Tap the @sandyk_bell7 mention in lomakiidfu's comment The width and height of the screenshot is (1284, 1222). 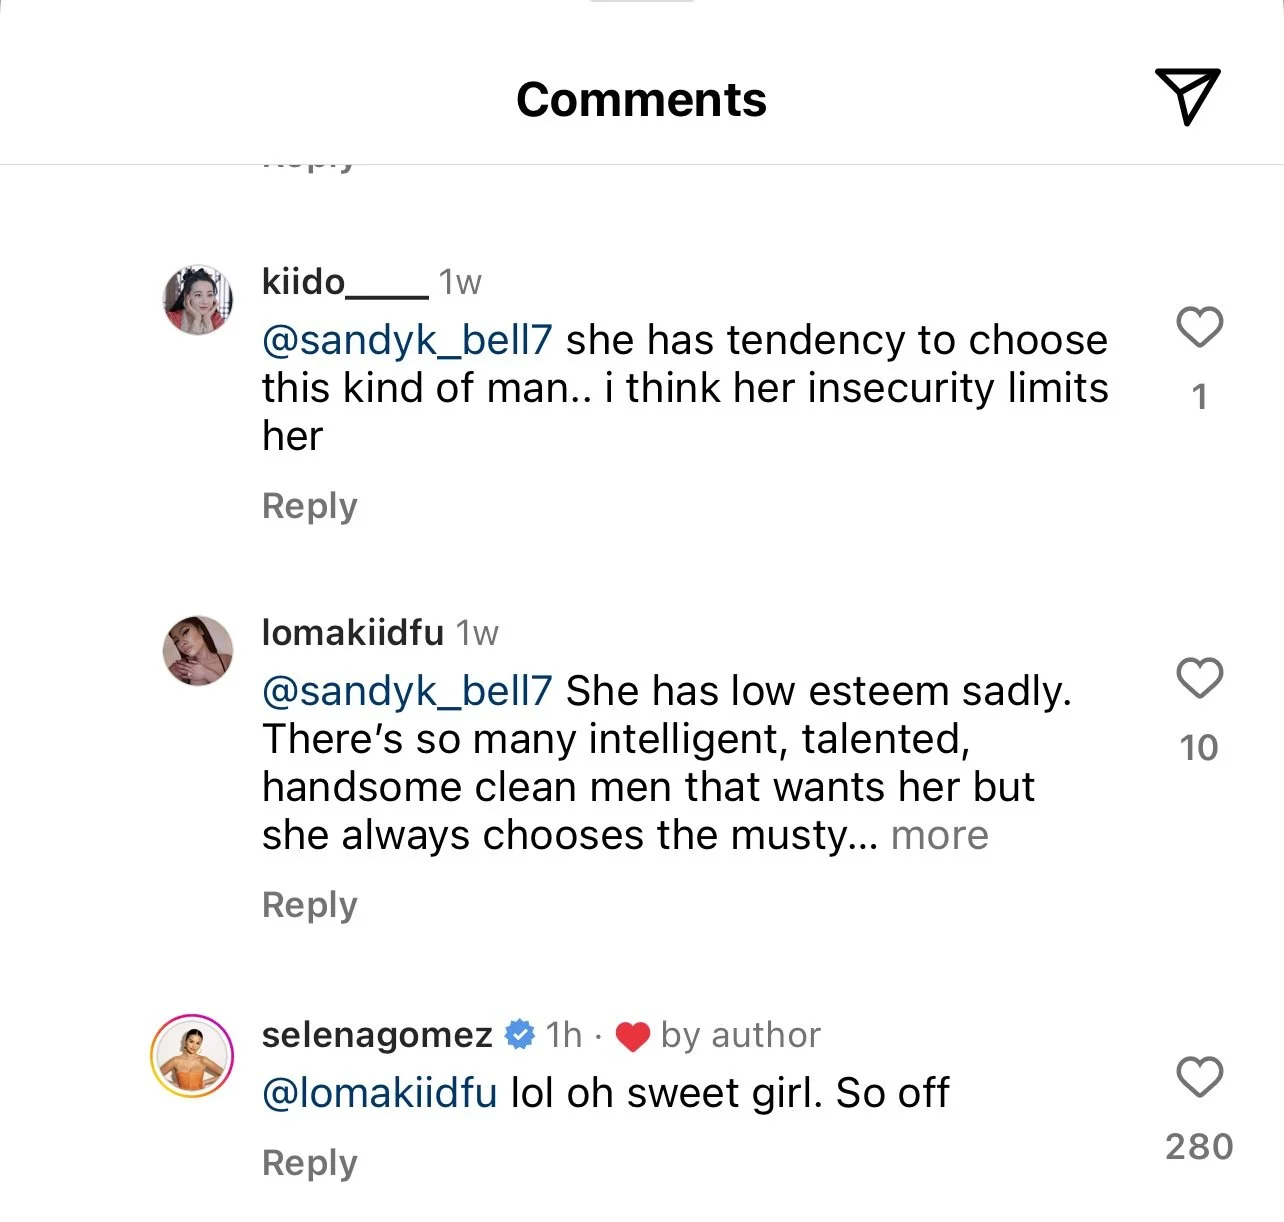click(x=406, y=691)
